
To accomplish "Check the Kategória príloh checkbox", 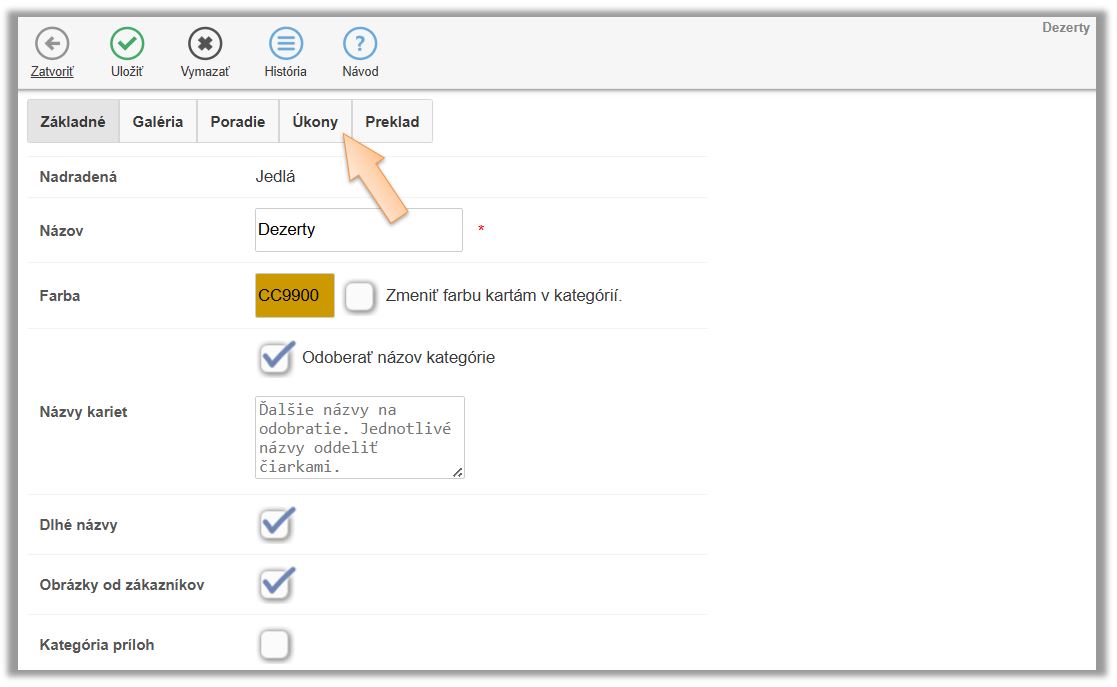I will point(275,645).
